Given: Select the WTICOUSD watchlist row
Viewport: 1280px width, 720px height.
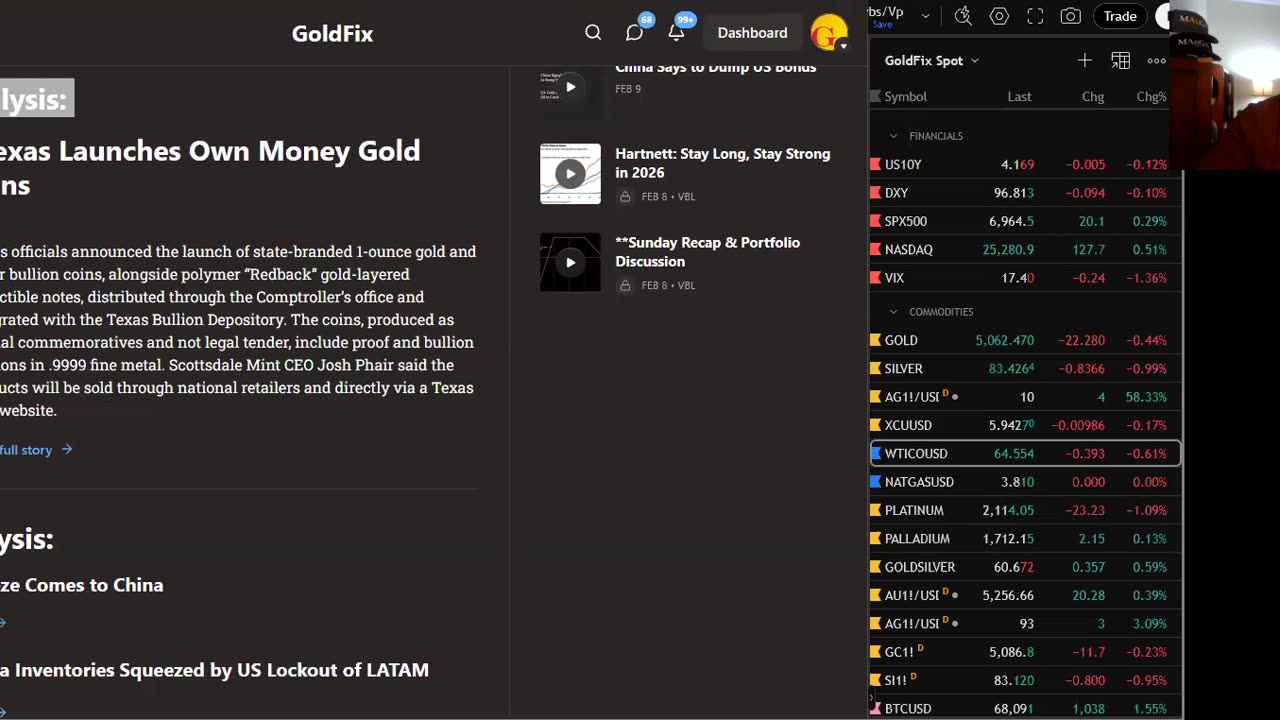Looking at the screenshot, I should [x=1025, y=454].
